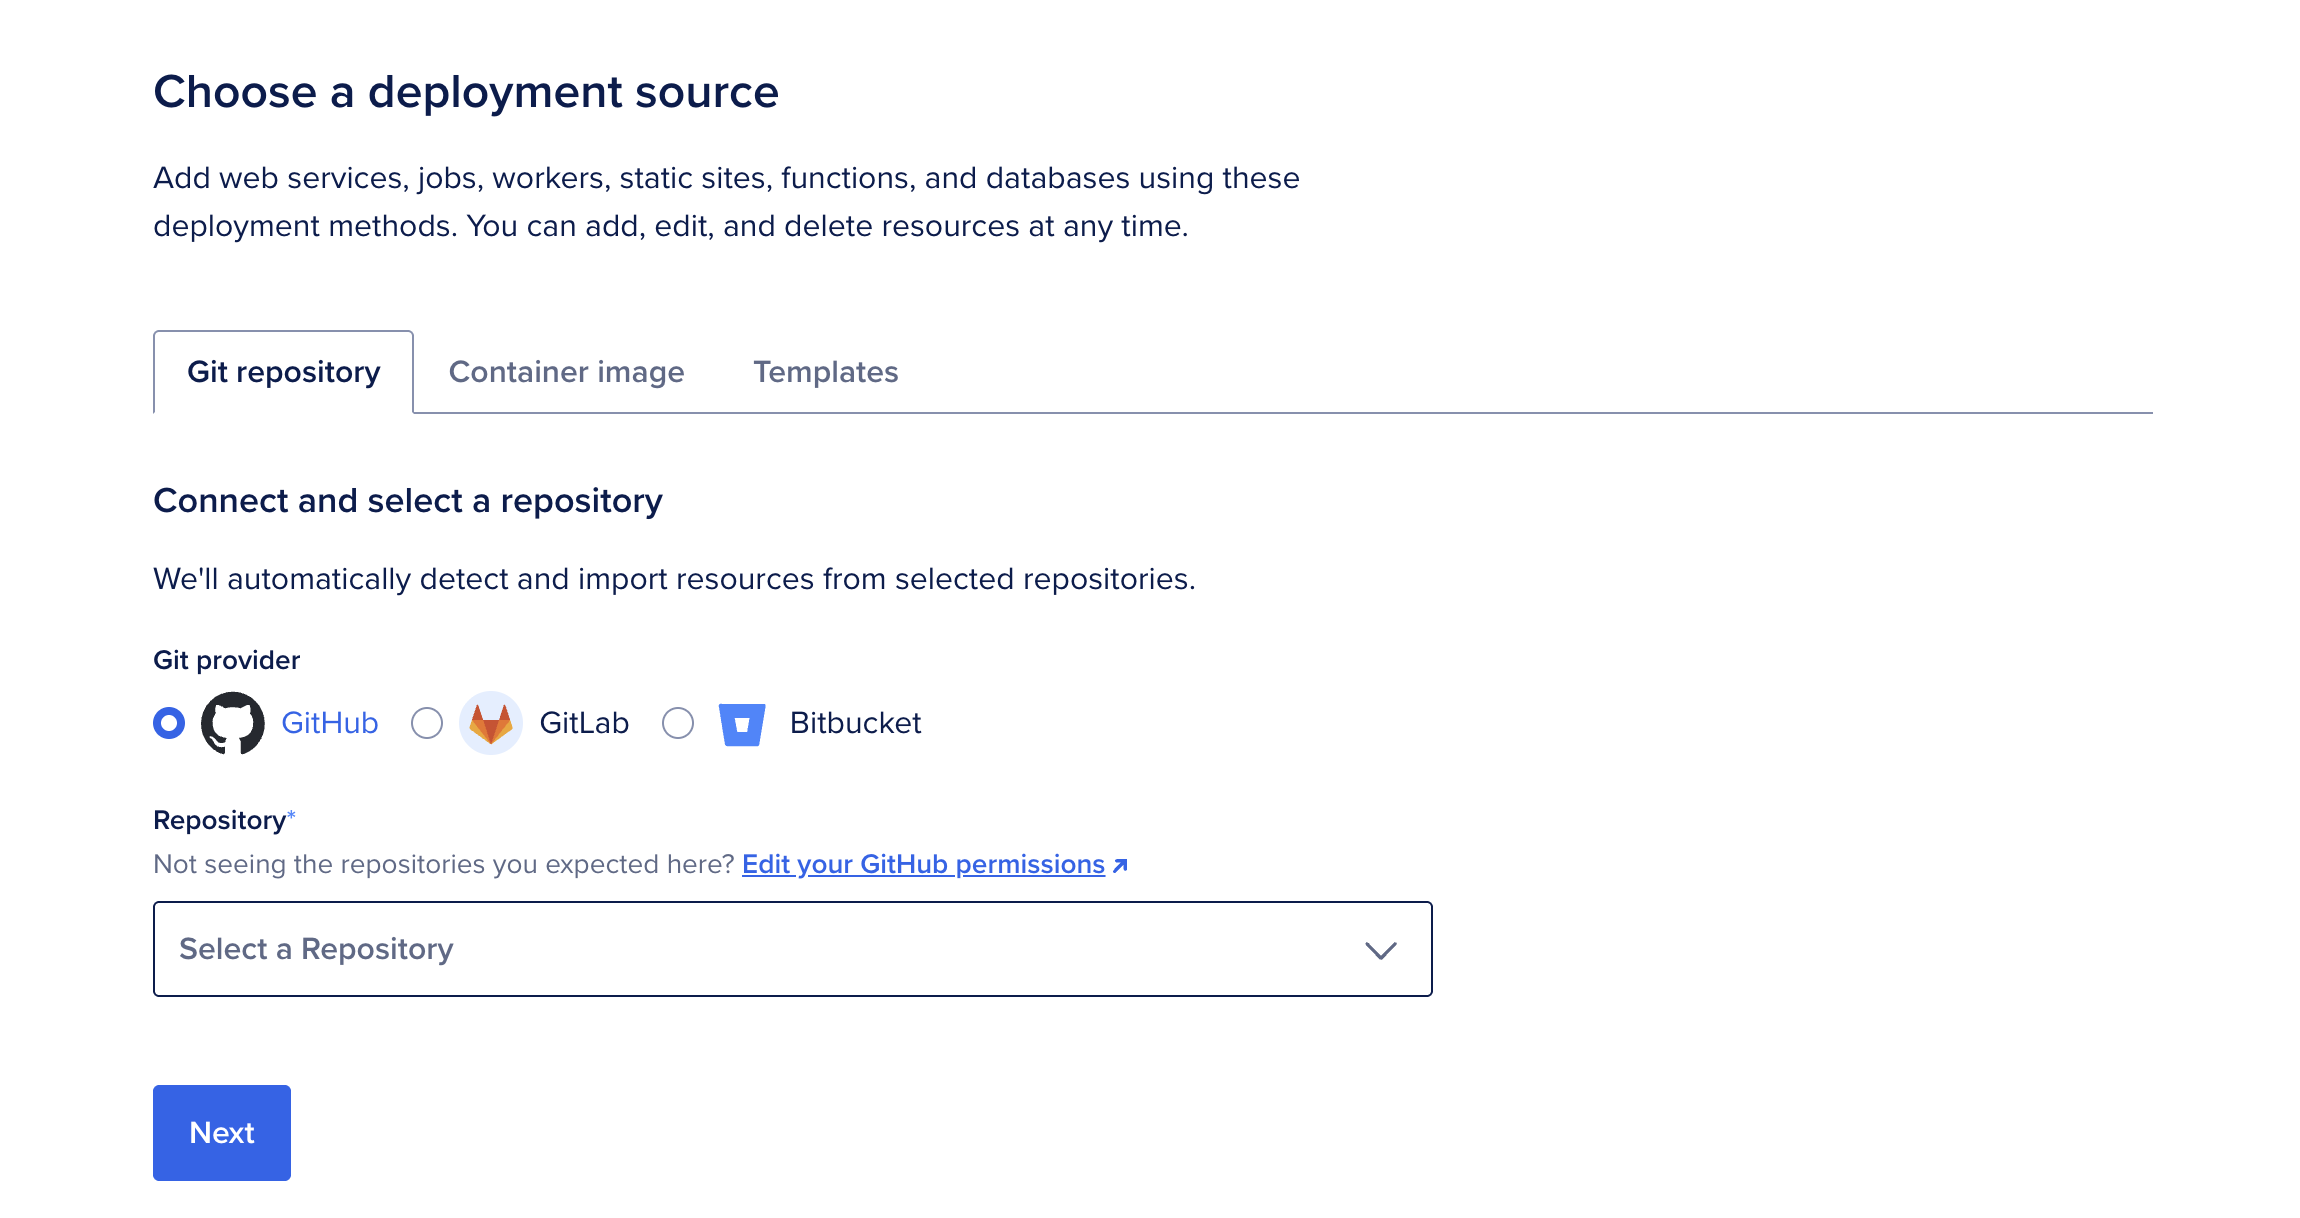Click the chevron on the repository selector

click(x=1380, y=949)
